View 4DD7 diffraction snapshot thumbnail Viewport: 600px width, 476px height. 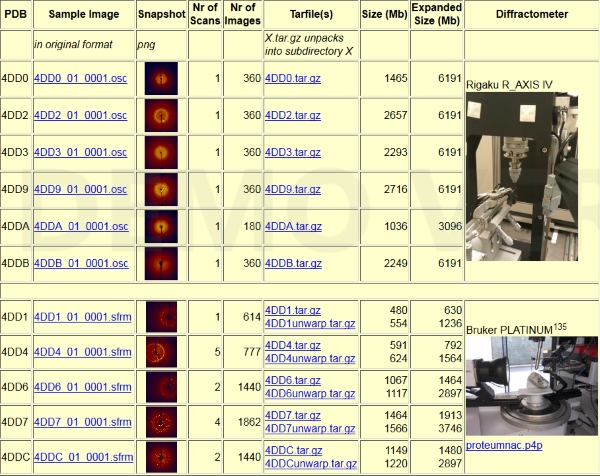(161, 422)
